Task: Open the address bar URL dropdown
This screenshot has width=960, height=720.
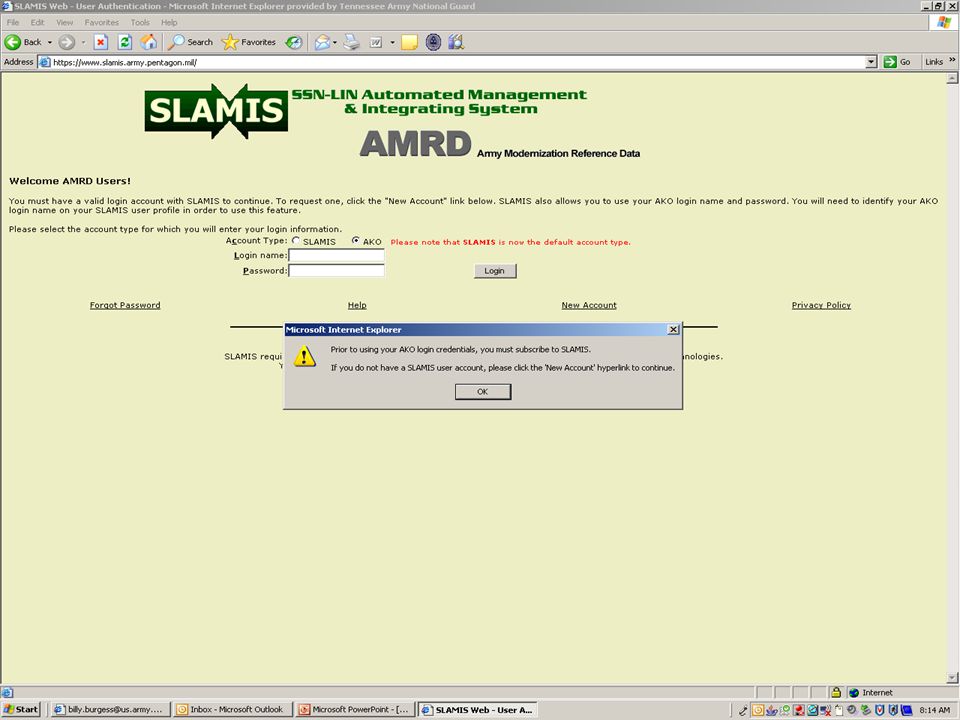Action: (871, 62)
